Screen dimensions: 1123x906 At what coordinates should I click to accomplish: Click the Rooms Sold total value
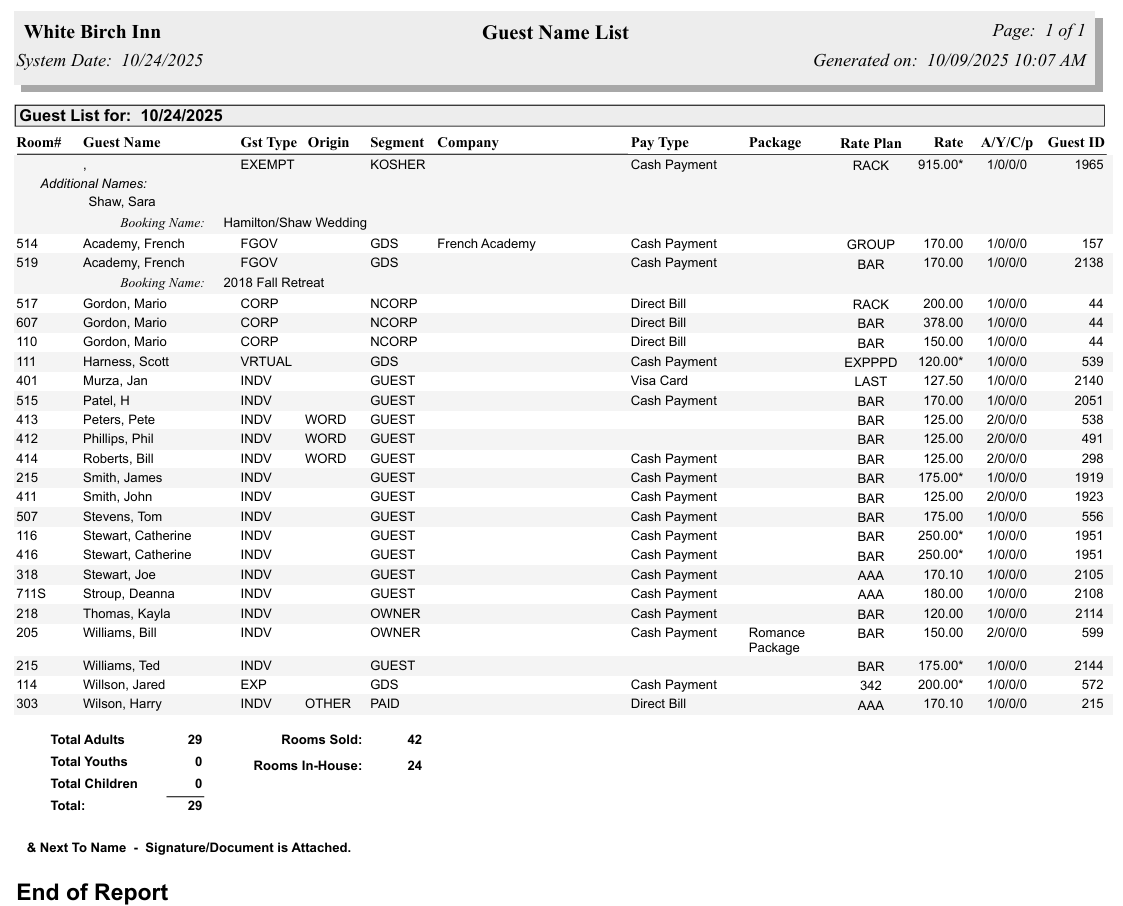414,740
